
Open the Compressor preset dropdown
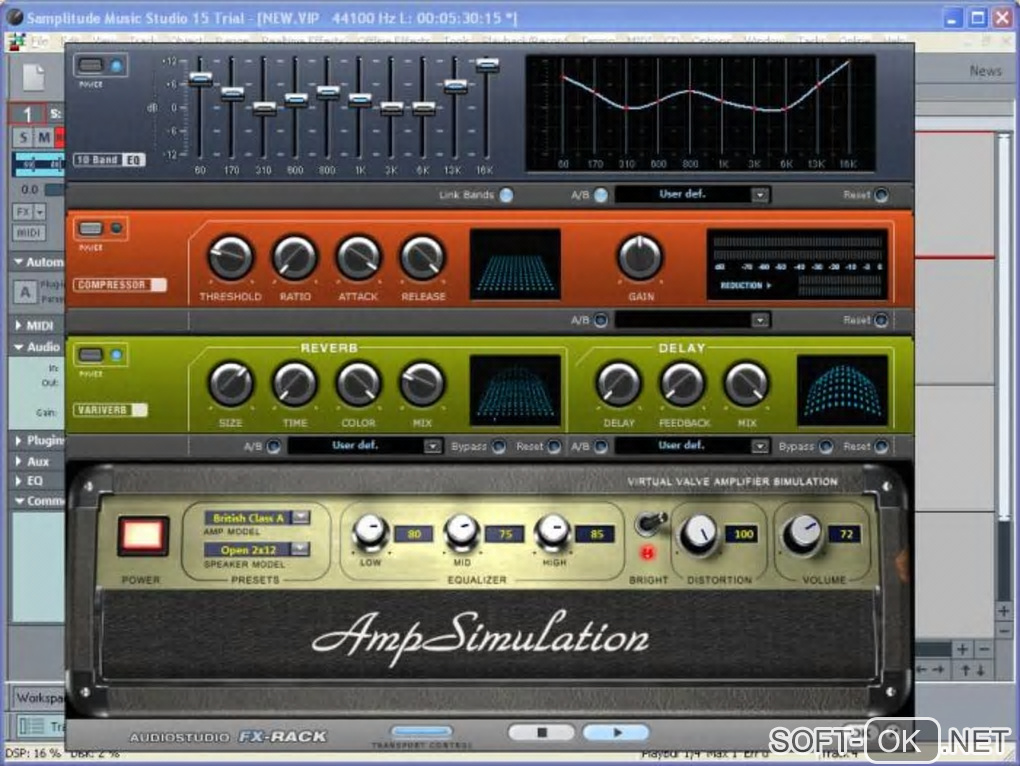pyautogui.click(x=759, y=320)
